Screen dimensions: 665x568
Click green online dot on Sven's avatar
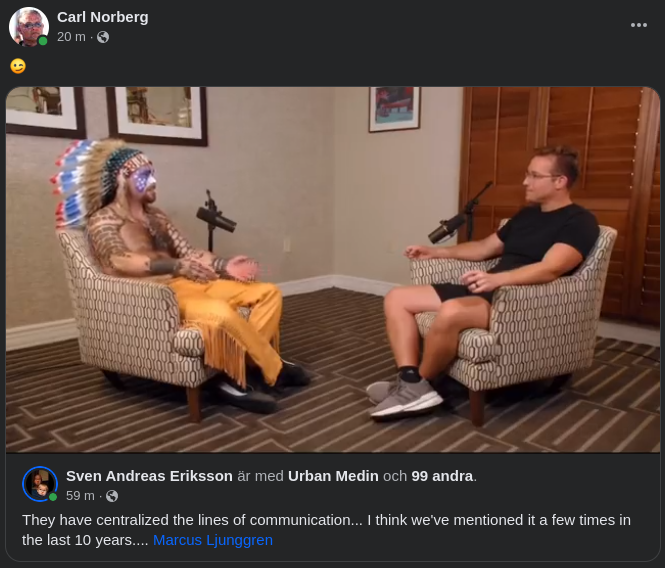coord(53,497)
